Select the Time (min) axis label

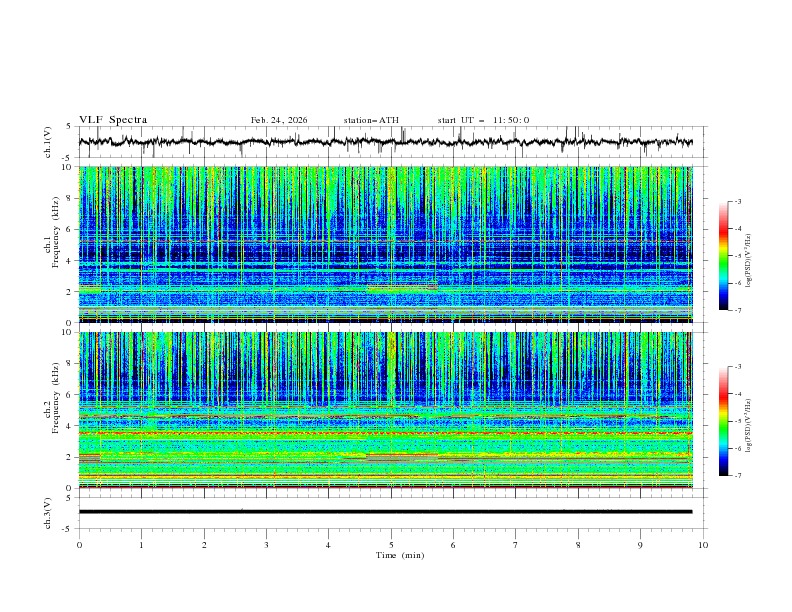click(400, 554)
